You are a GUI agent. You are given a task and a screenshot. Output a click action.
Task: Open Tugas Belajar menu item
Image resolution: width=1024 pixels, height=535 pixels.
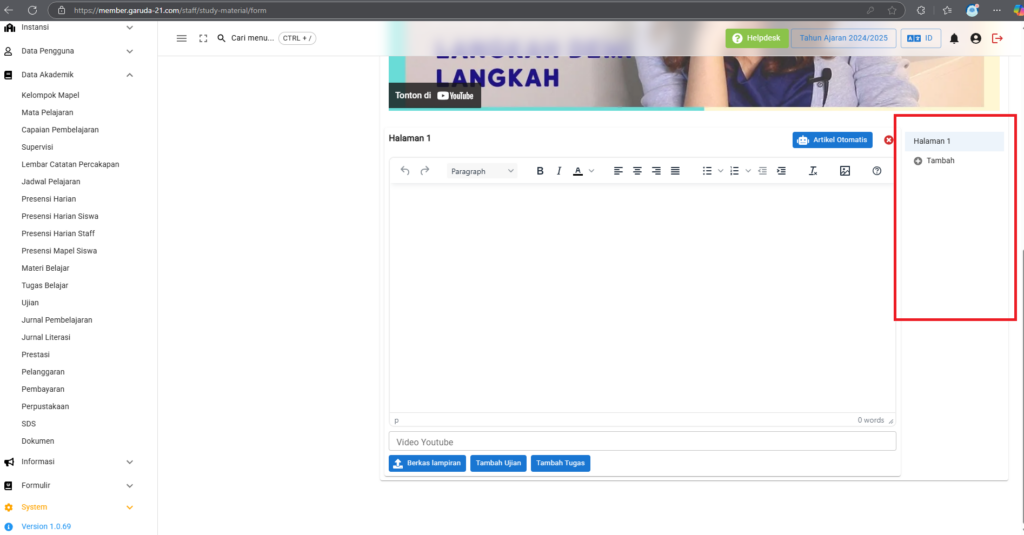44,285
